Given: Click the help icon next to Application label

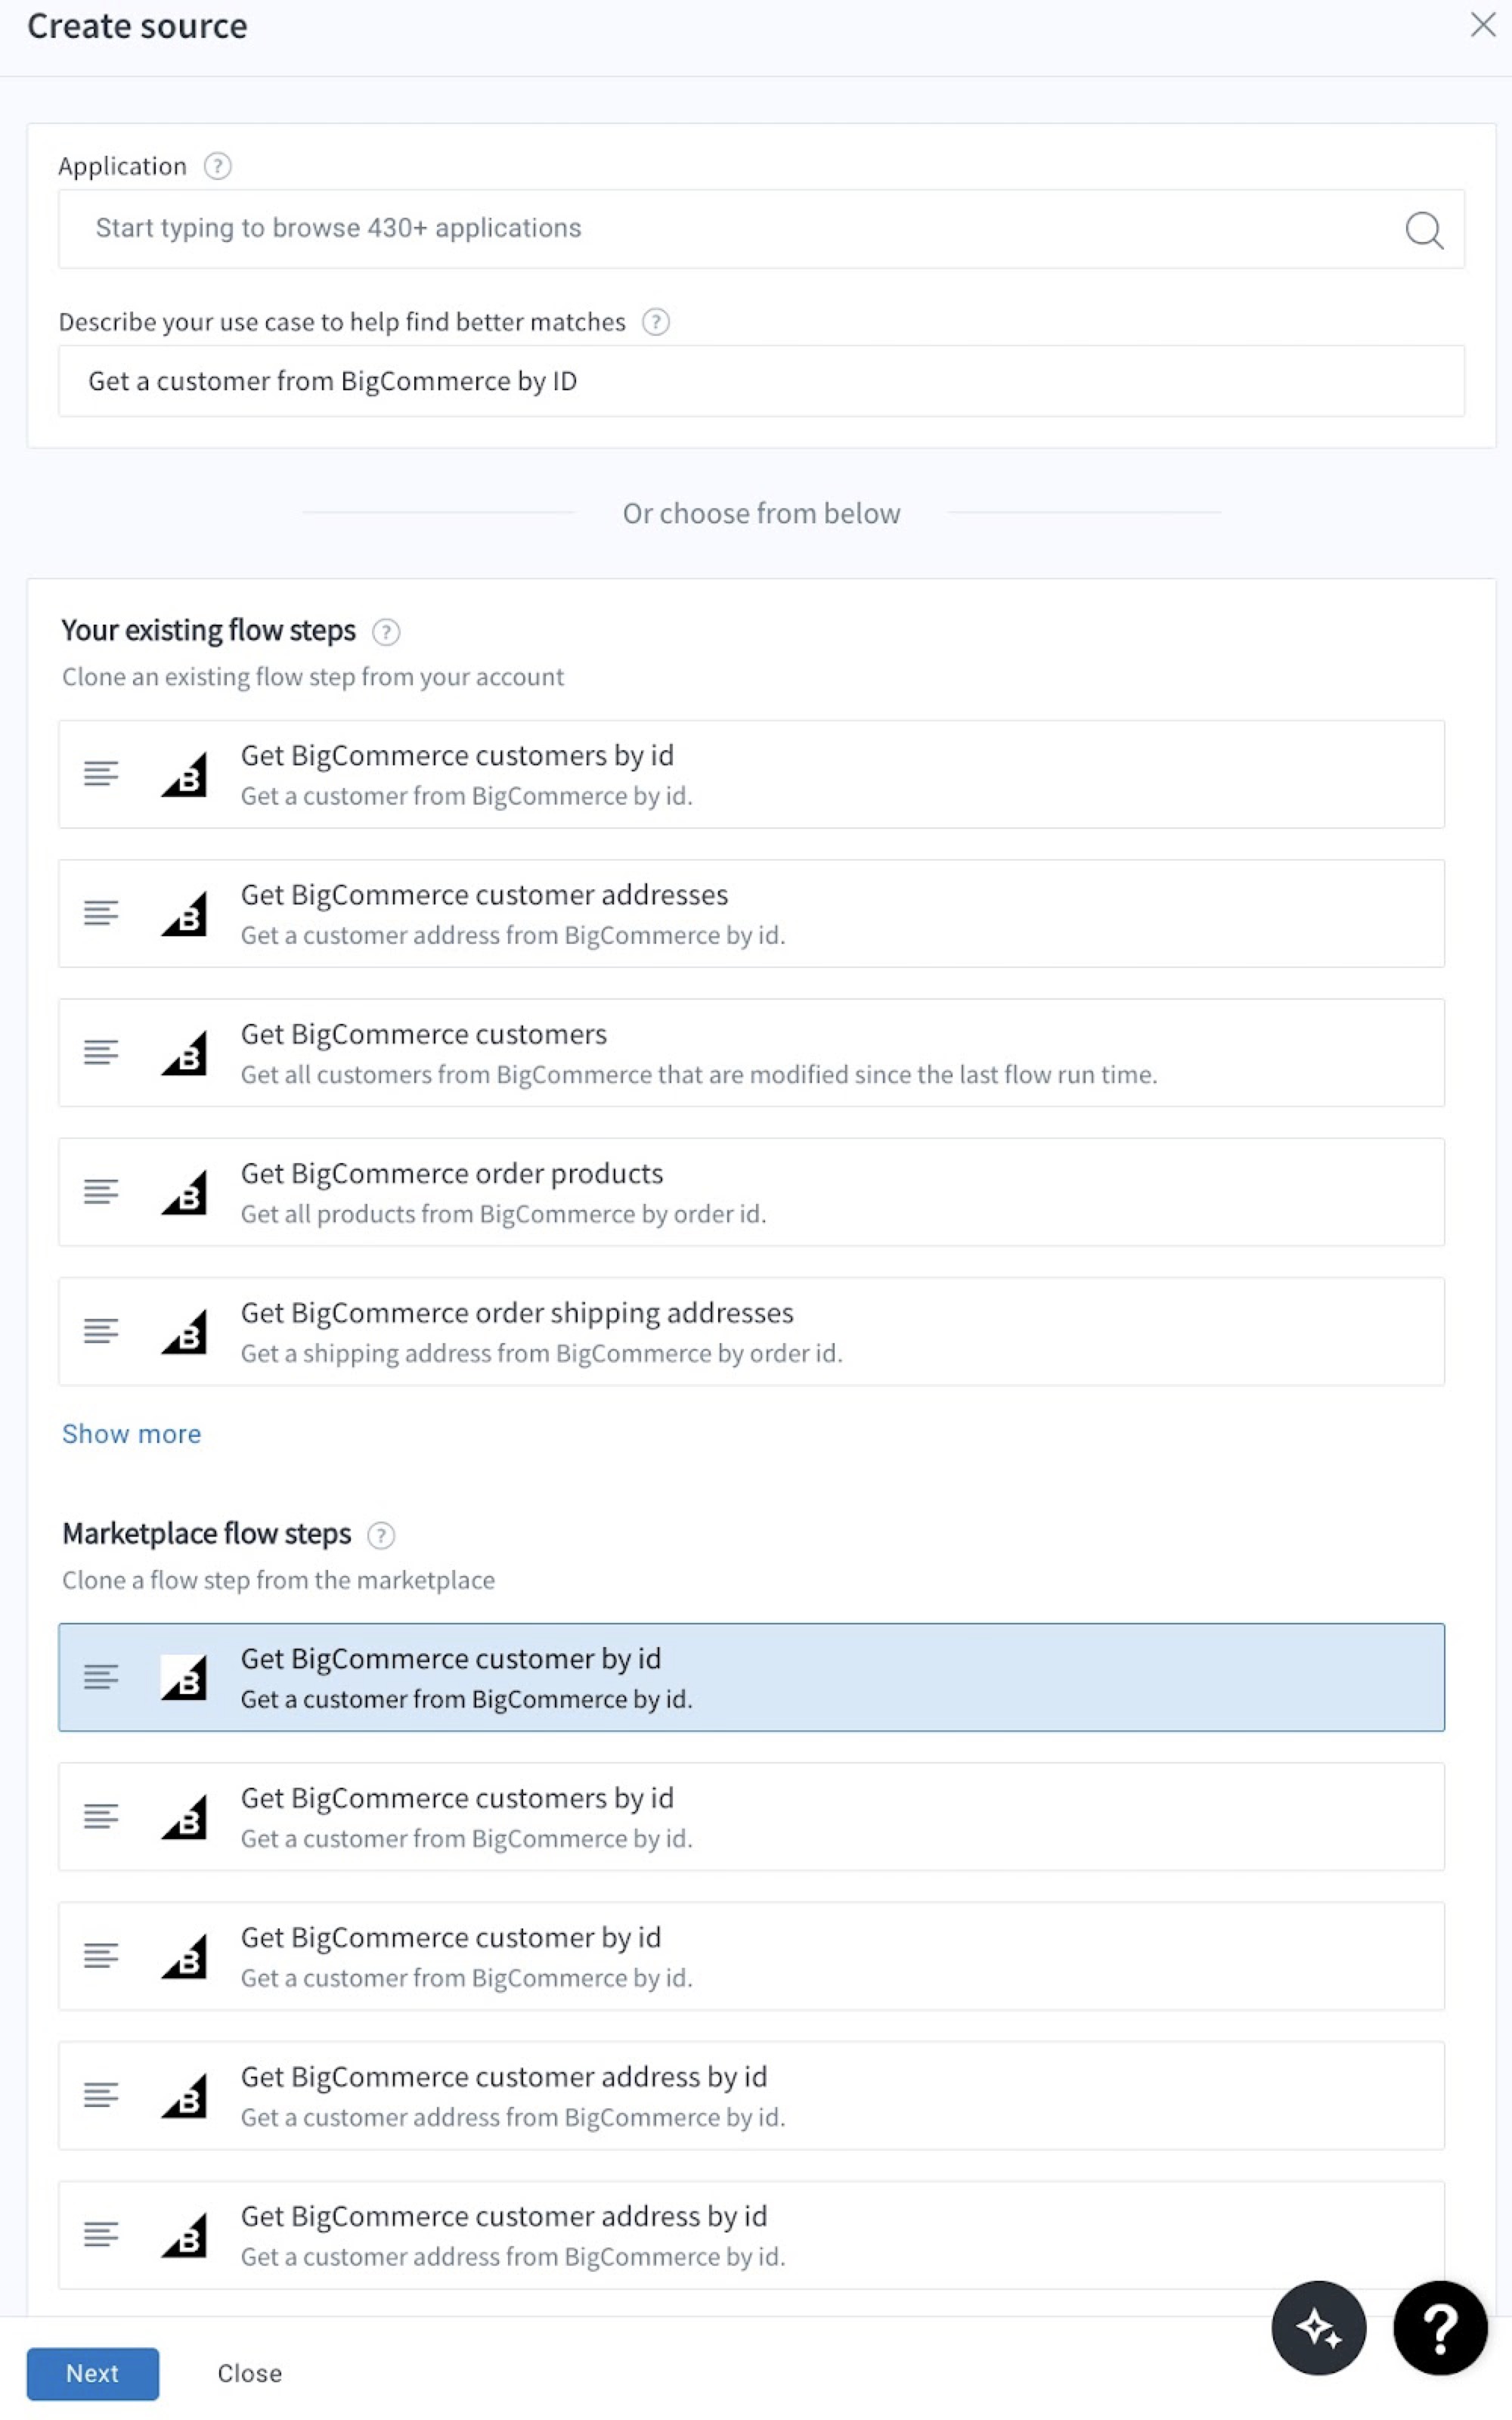Looking at the screenshot, I should [216, 166].
